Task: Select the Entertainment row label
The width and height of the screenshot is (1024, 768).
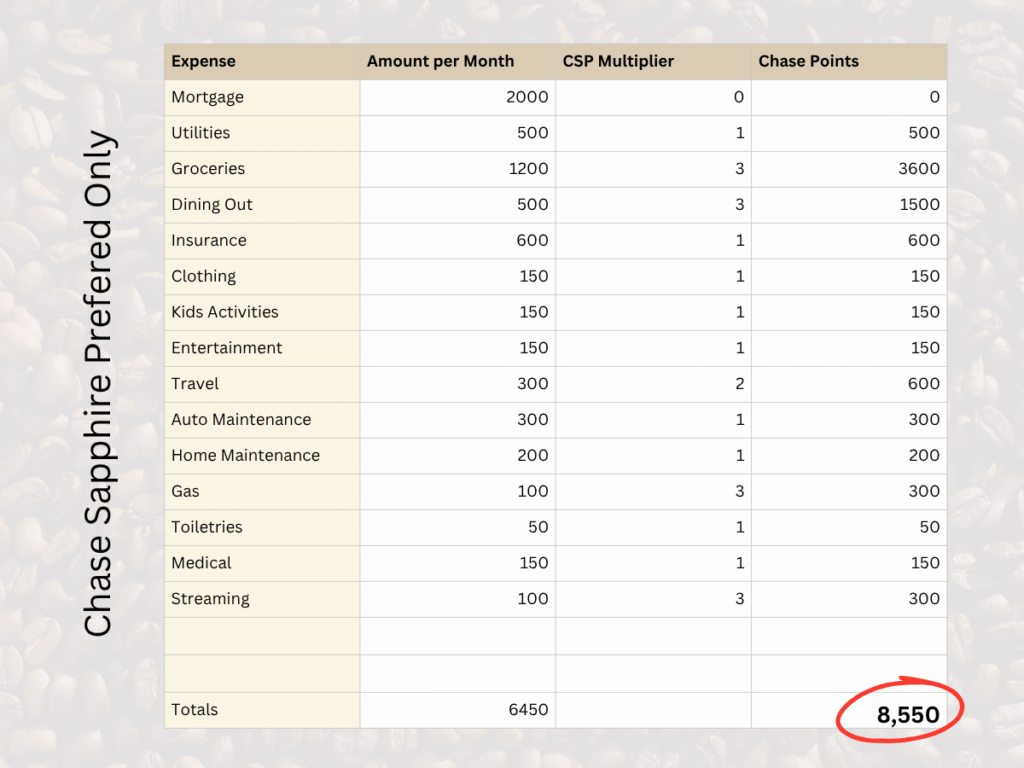Action: [227, 348]
